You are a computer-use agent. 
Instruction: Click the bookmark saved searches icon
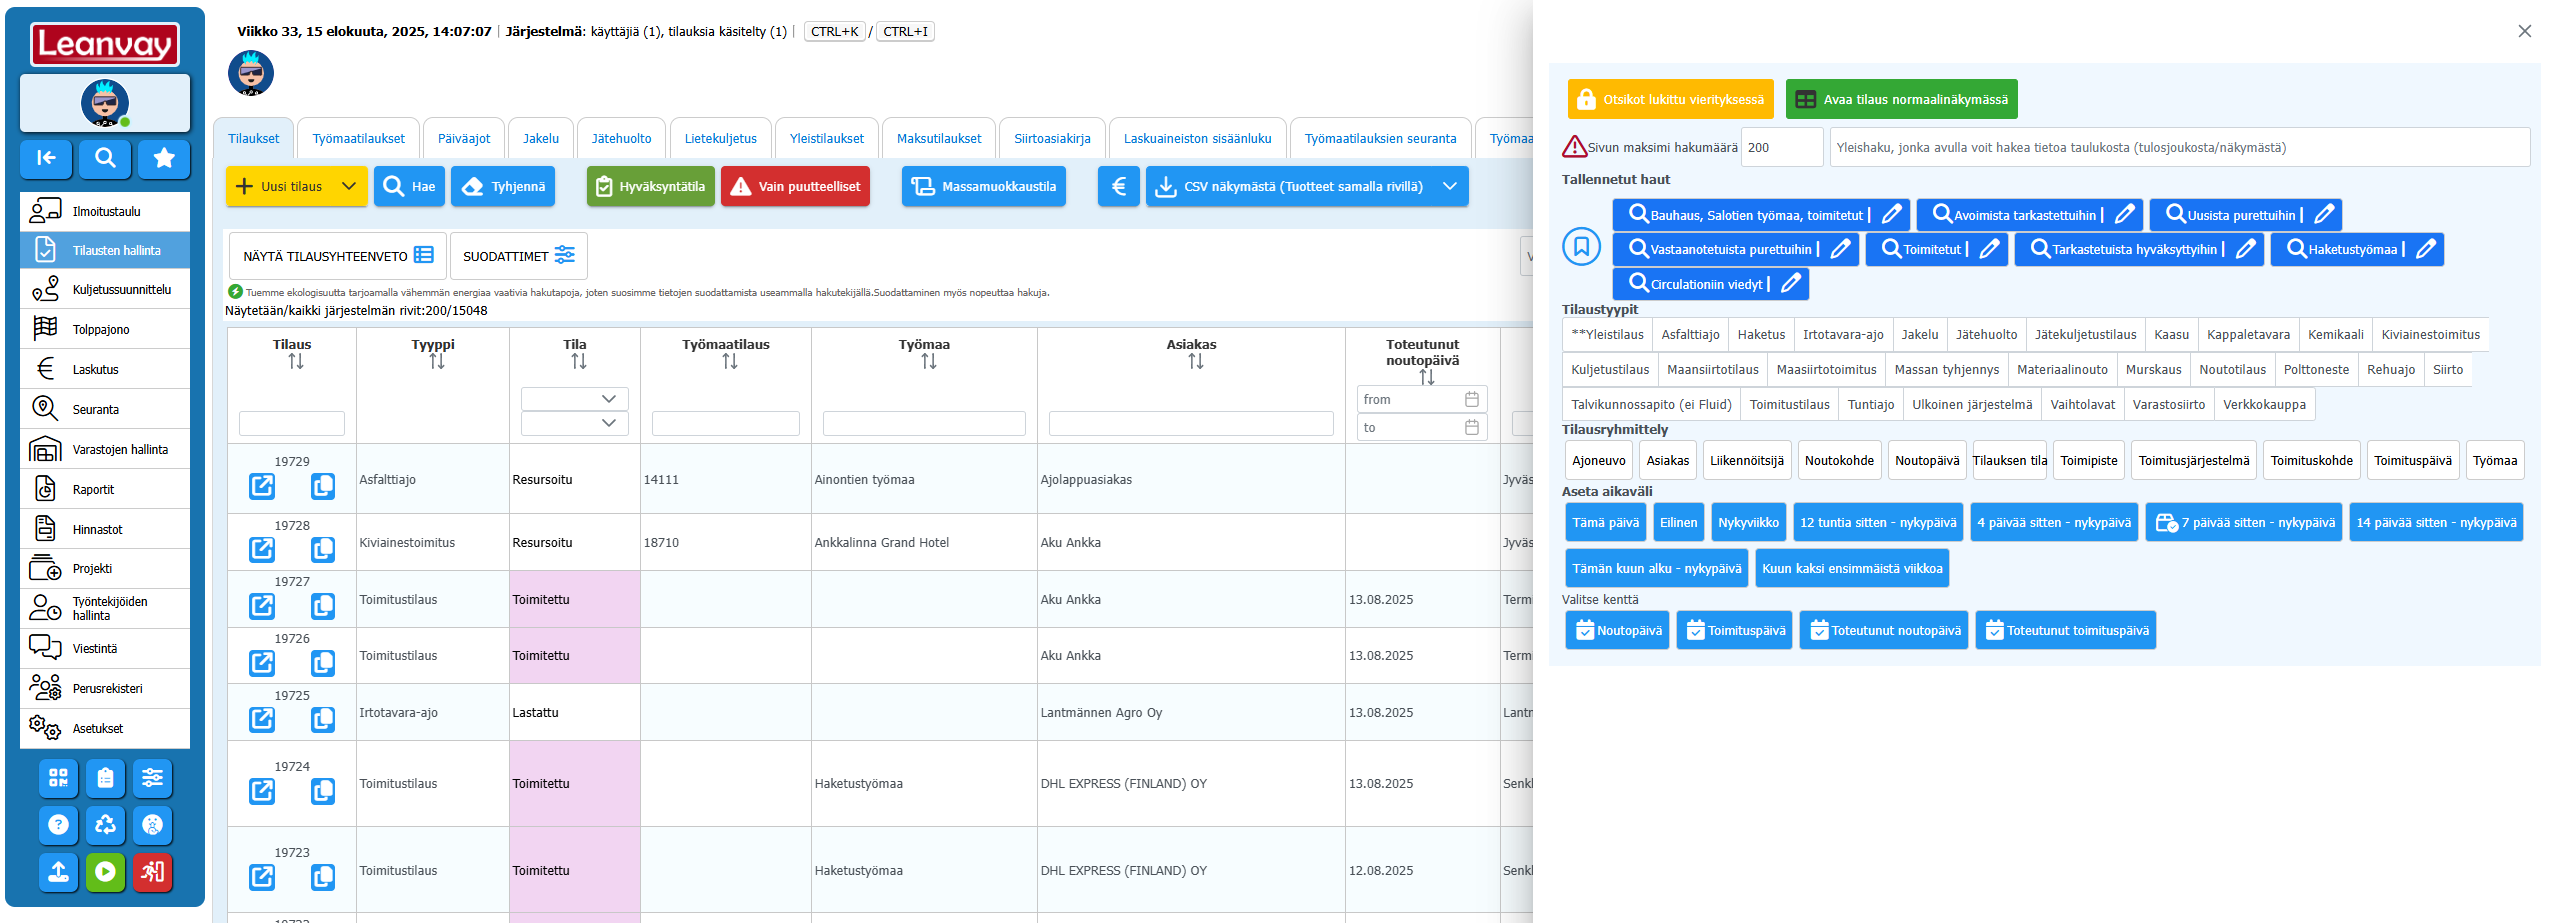[1581, 246]
